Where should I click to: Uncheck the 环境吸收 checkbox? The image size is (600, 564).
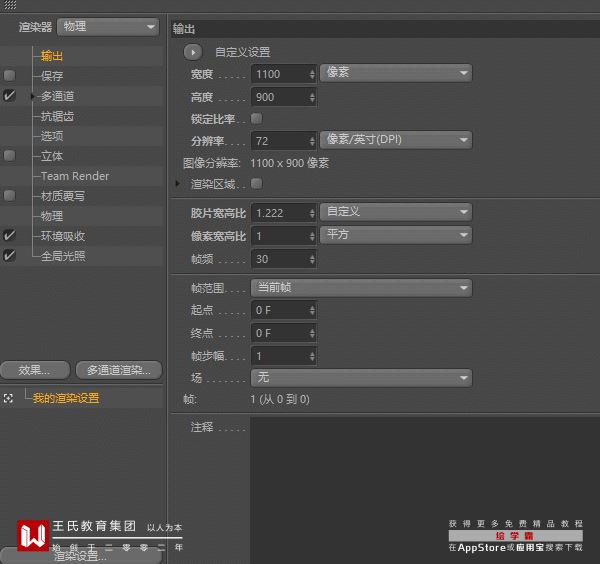coord(9,235)
